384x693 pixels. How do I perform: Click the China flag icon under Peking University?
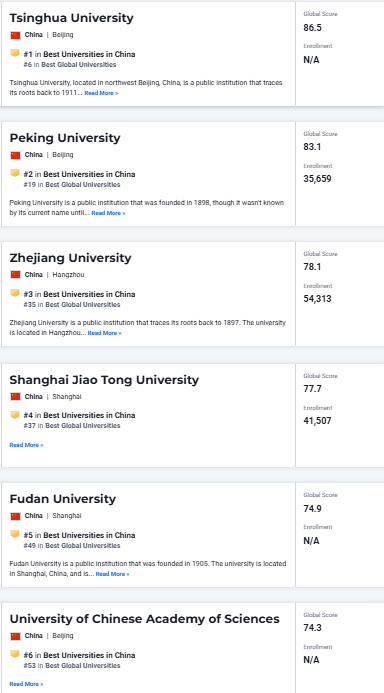coord(15,155)
